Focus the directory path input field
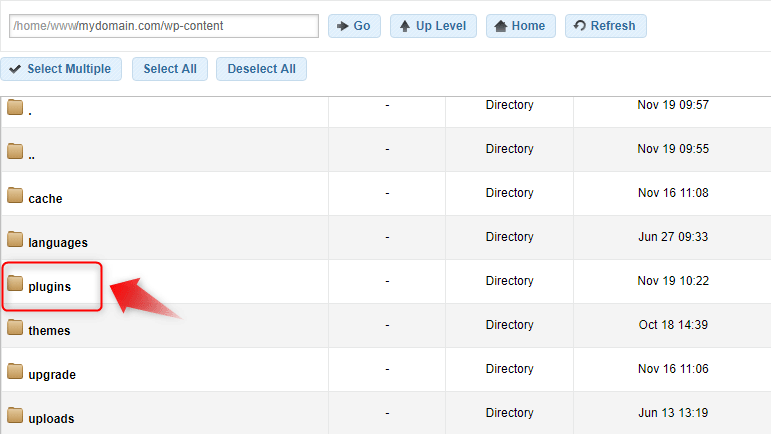This screenshot has width=771, height=434. pos(163,26)
